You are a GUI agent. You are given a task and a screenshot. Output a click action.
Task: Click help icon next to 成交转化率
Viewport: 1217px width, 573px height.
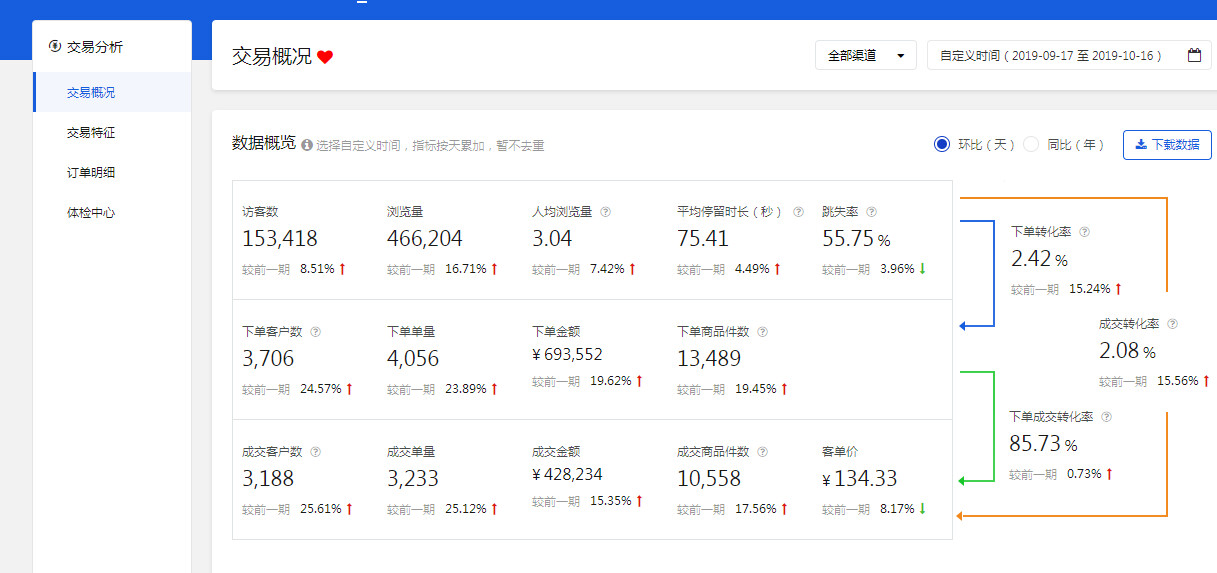[1172, 324]
